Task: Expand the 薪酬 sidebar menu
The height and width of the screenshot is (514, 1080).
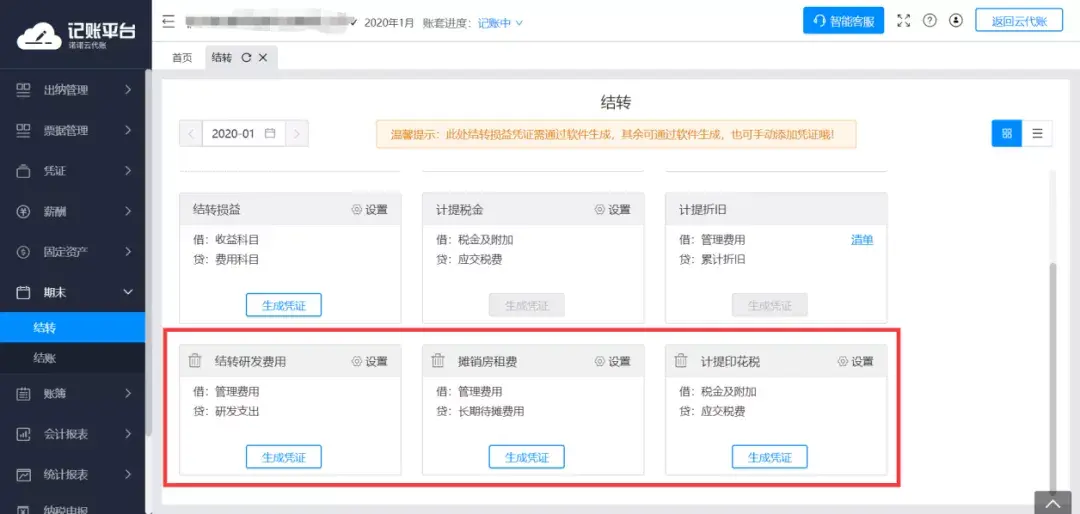Action: click(x=72, y=212)
